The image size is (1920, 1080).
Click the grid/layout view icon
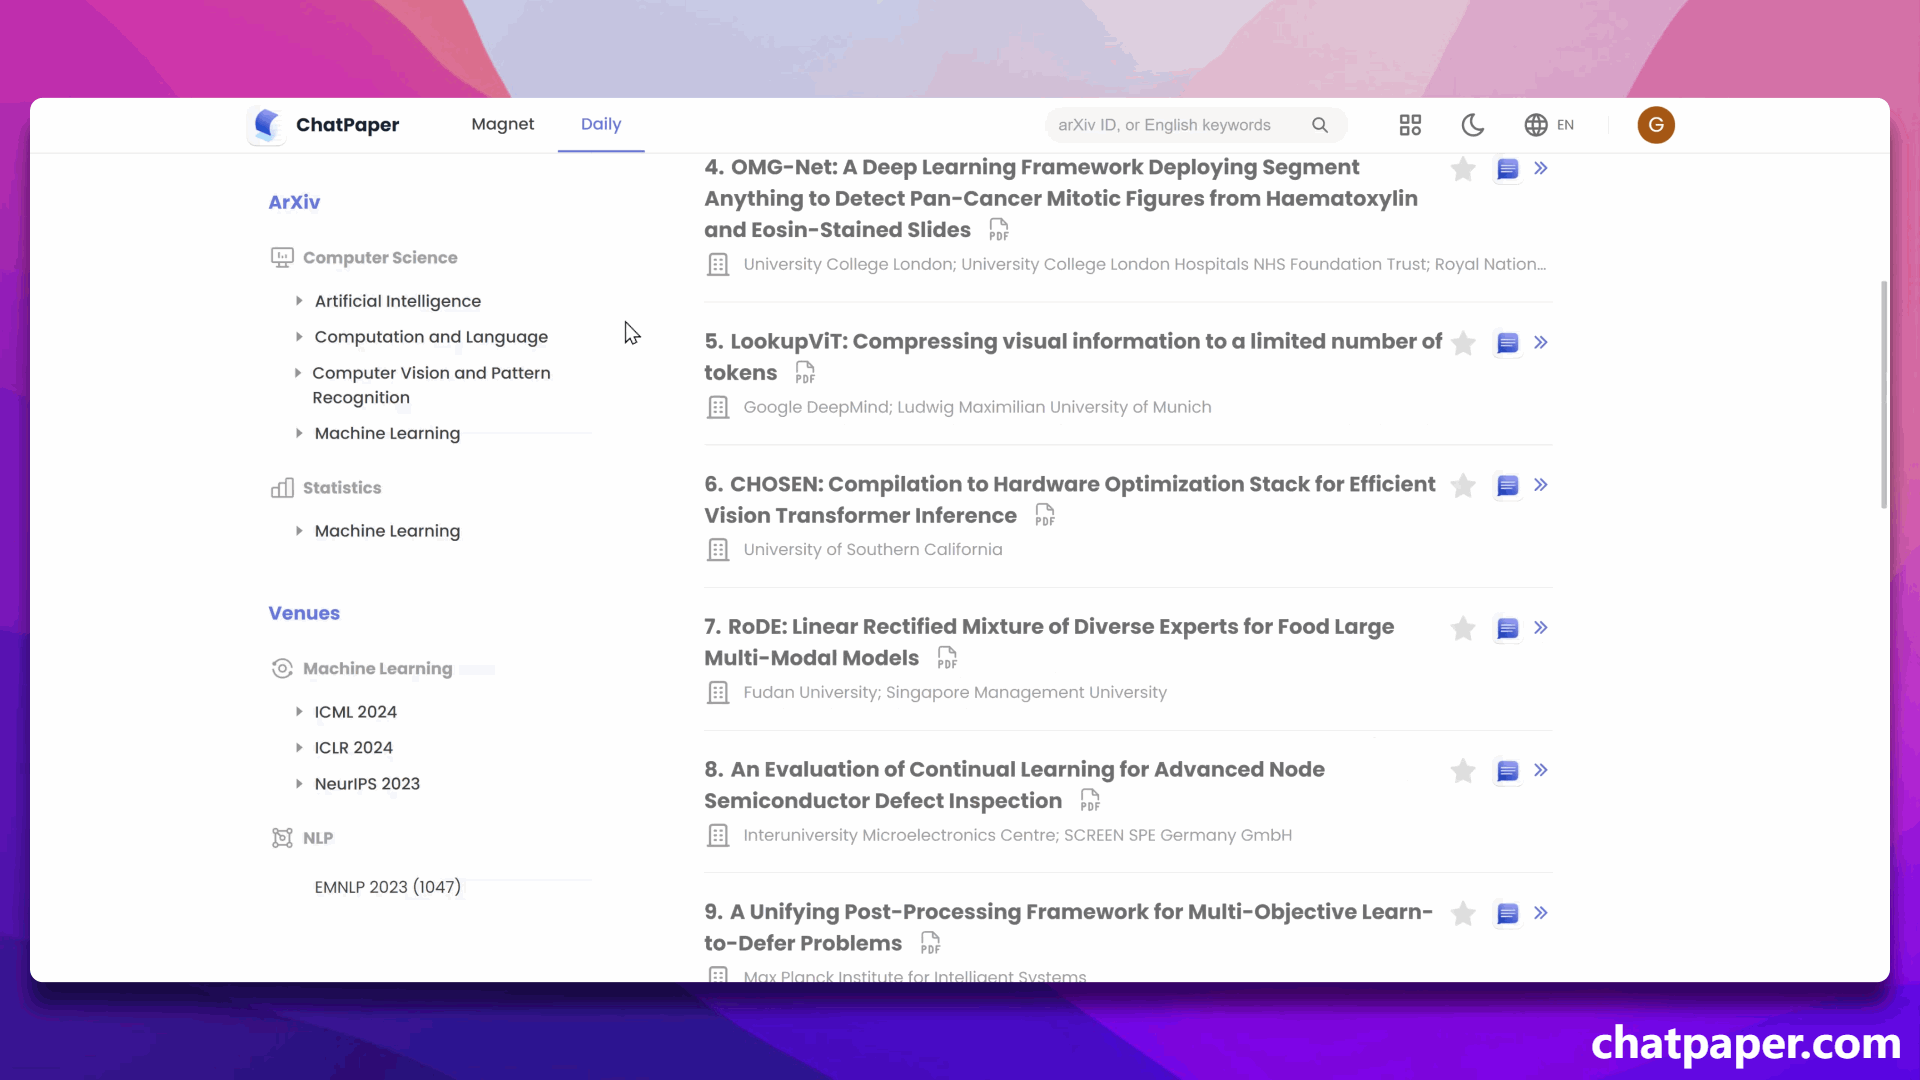coord(1410,124)
